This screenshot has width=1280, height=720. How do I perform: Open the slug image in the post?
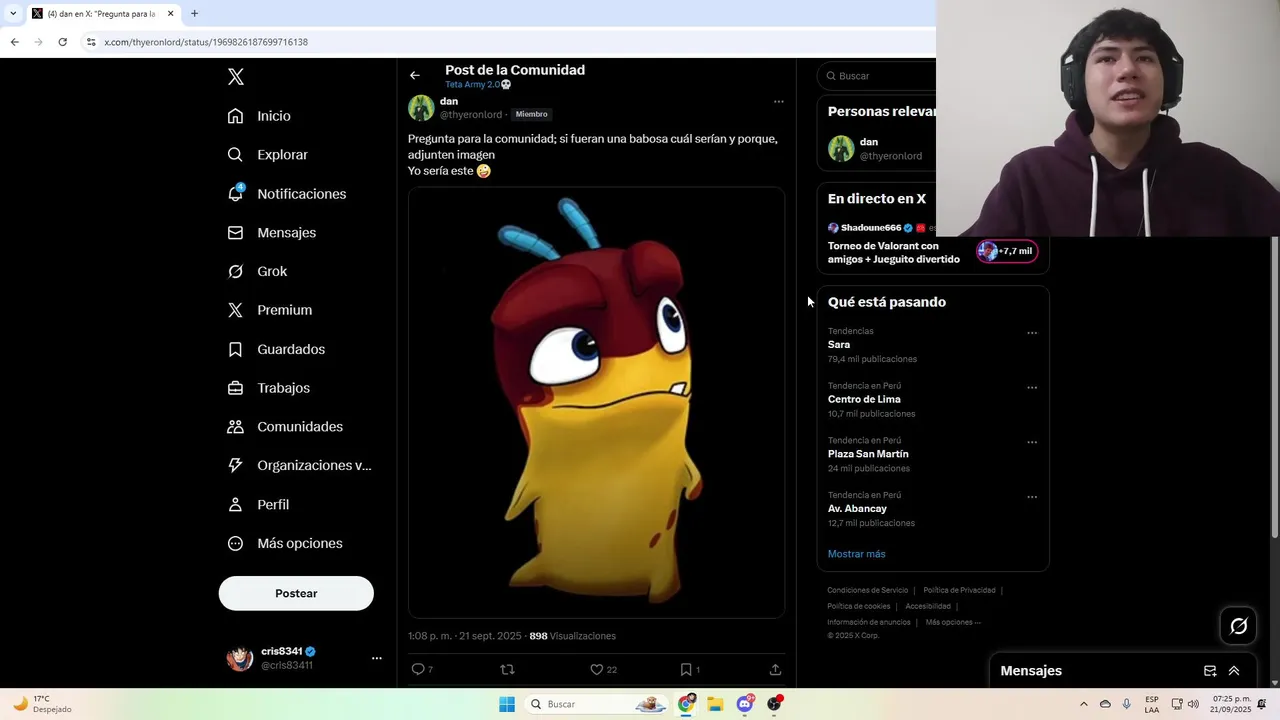[596, 402]
